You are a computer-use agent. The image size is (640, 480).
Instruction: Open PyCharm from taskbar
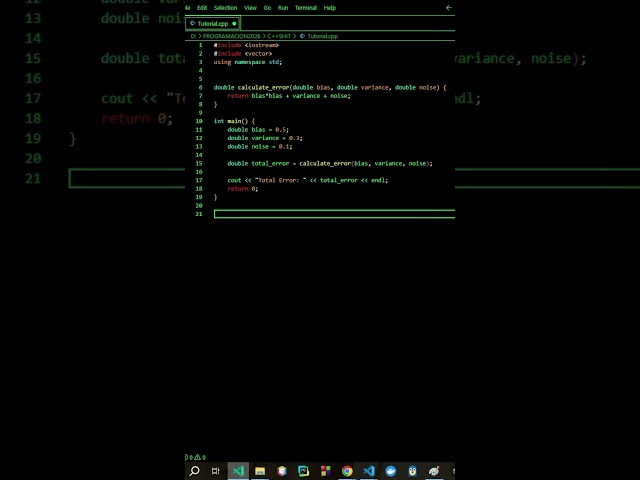[x=304, y=471]
